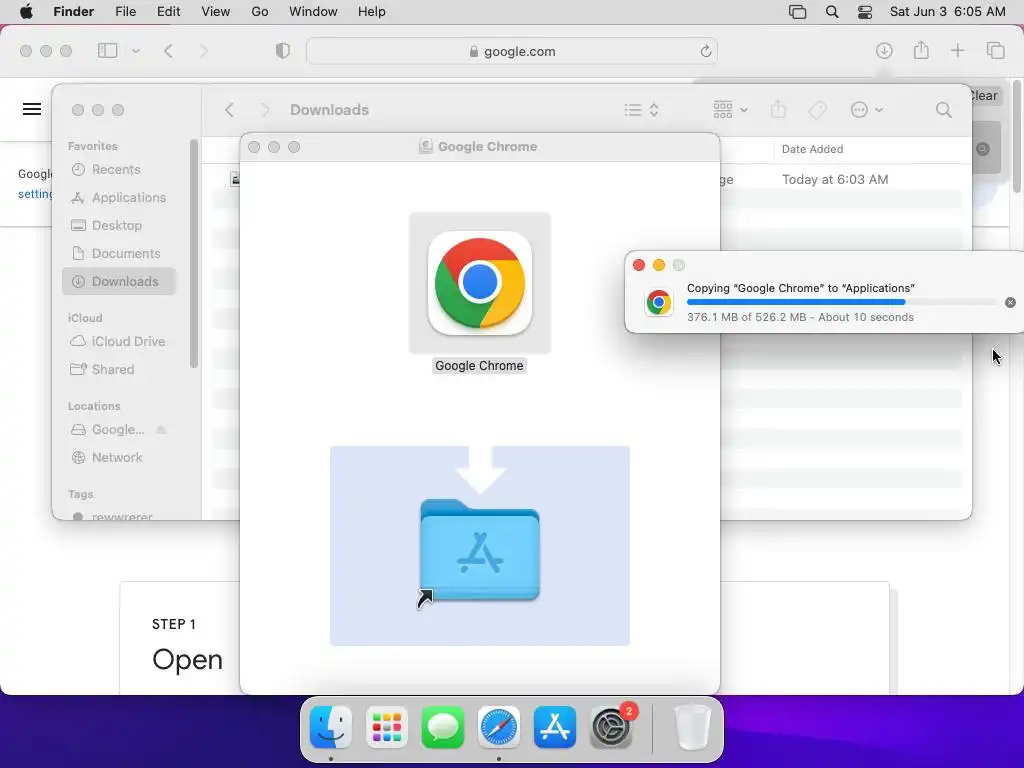Select Documents in the Finder sidebar
The image size is (1024, 768).
tap(119, 253)
